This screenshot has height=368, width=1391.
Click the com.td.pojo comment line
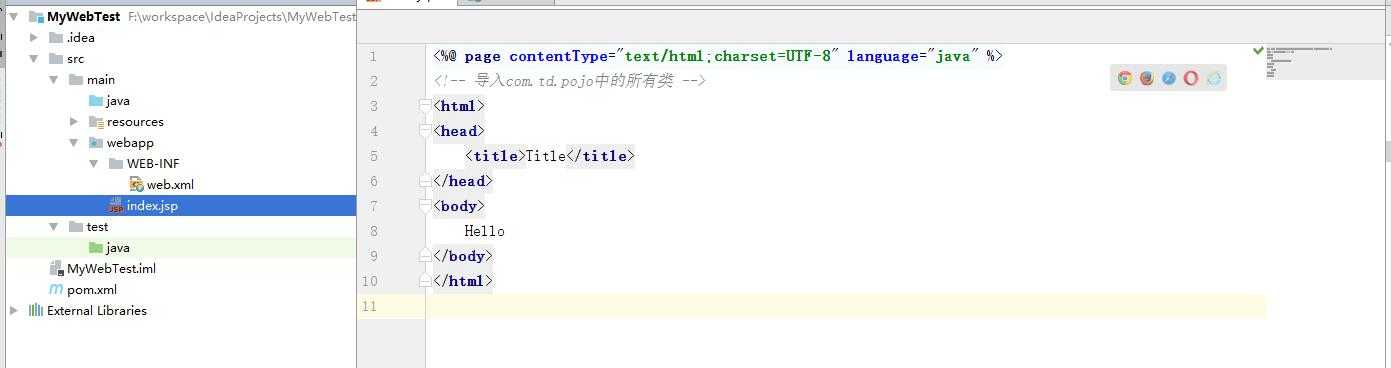pos(570,81)
